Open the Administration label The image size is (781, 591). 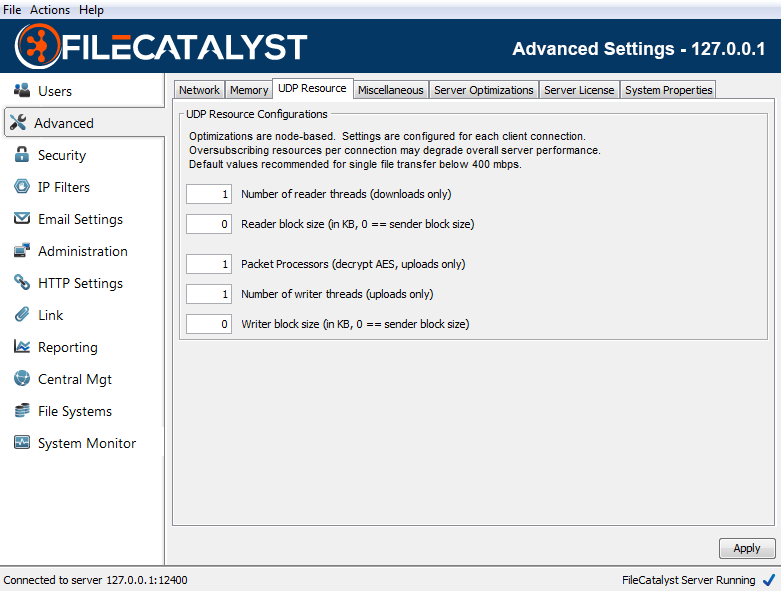point(83,251)
